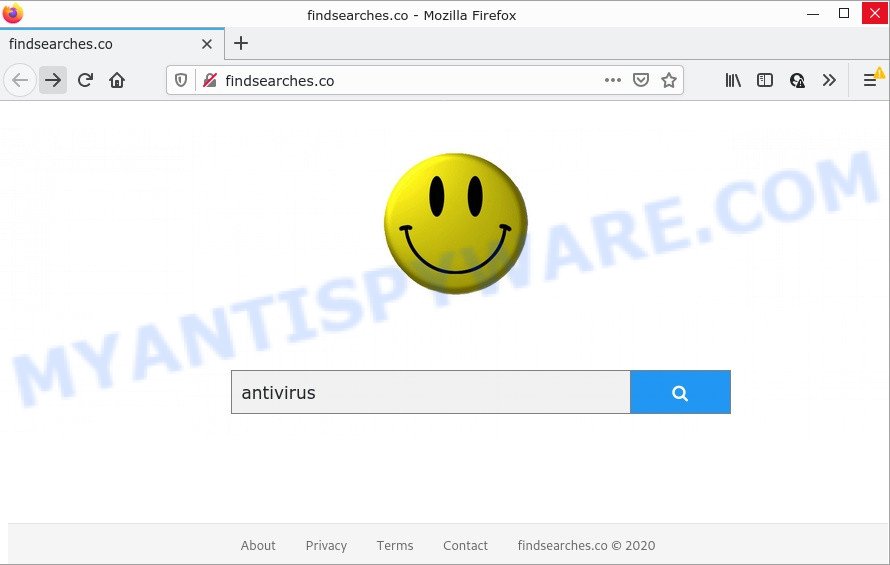Expand more tools overflow chevron

point(829,80)
